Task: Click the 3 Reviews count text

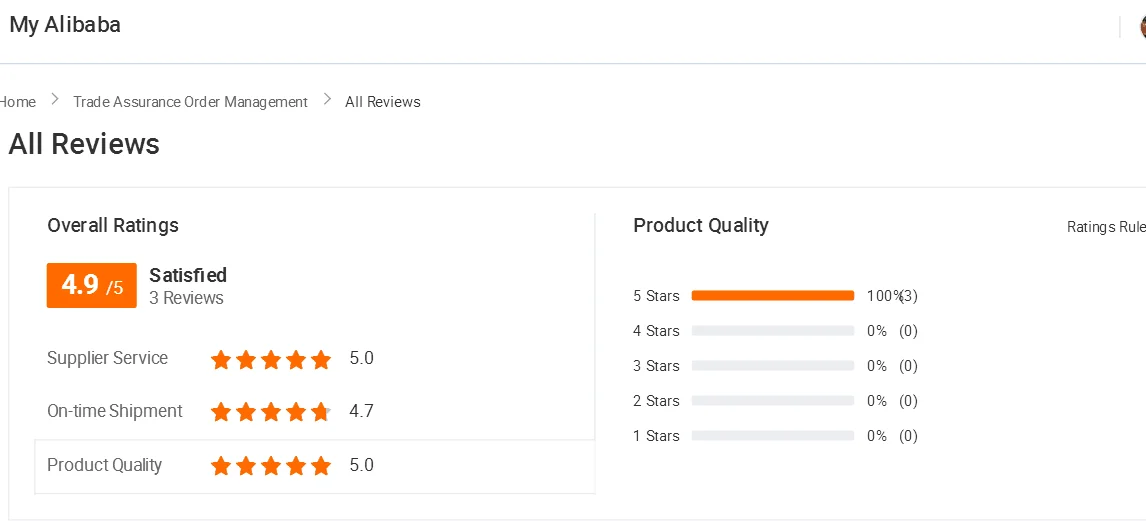Action: tap(186, 298)
